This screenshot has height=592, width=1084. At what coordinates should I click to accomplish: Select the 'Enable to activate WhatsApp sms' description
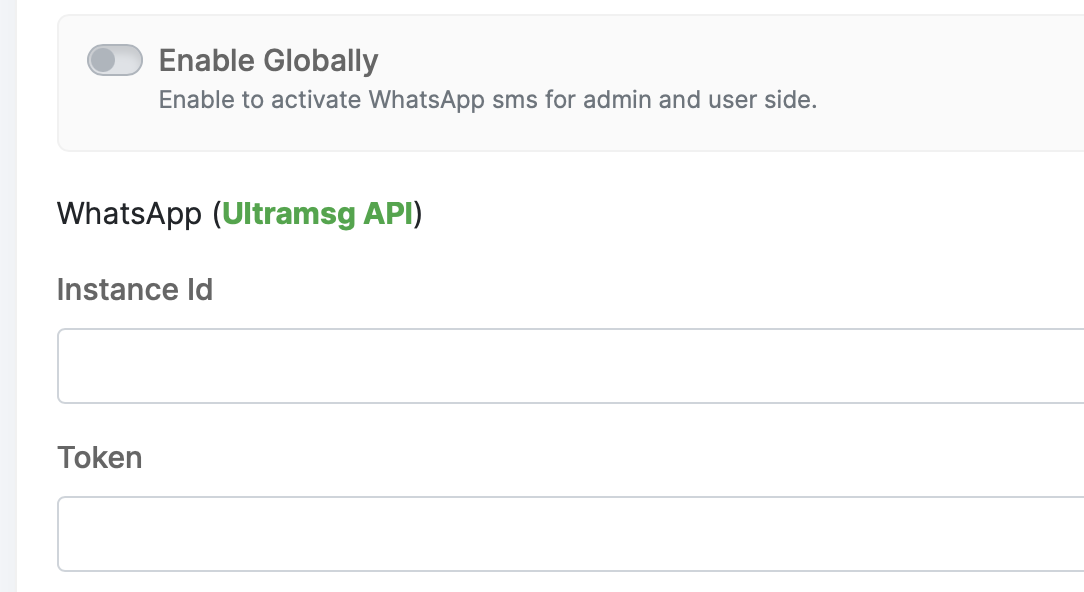(488, 100)
